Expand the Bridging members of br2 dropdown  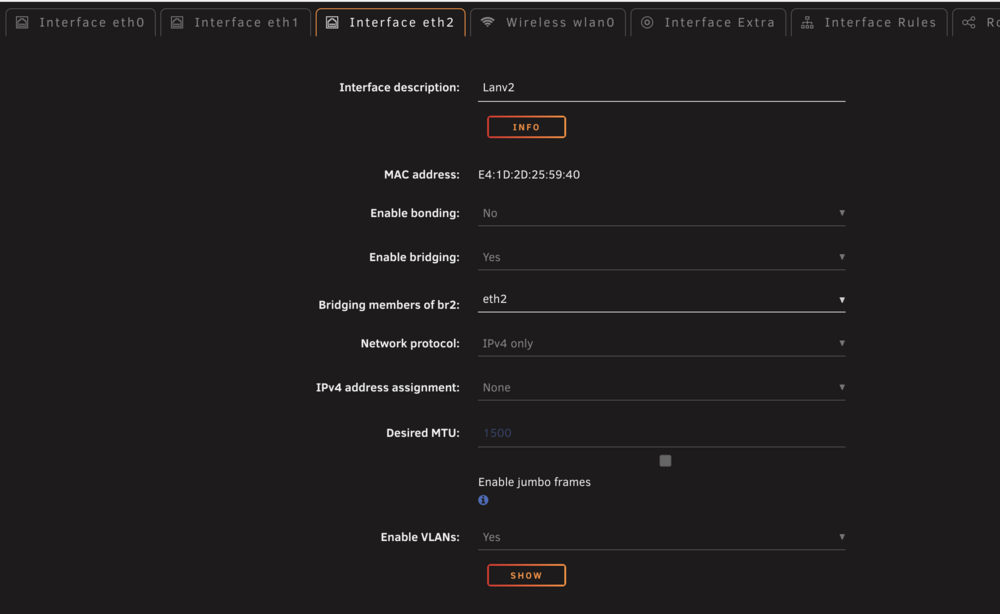[661, 299]
